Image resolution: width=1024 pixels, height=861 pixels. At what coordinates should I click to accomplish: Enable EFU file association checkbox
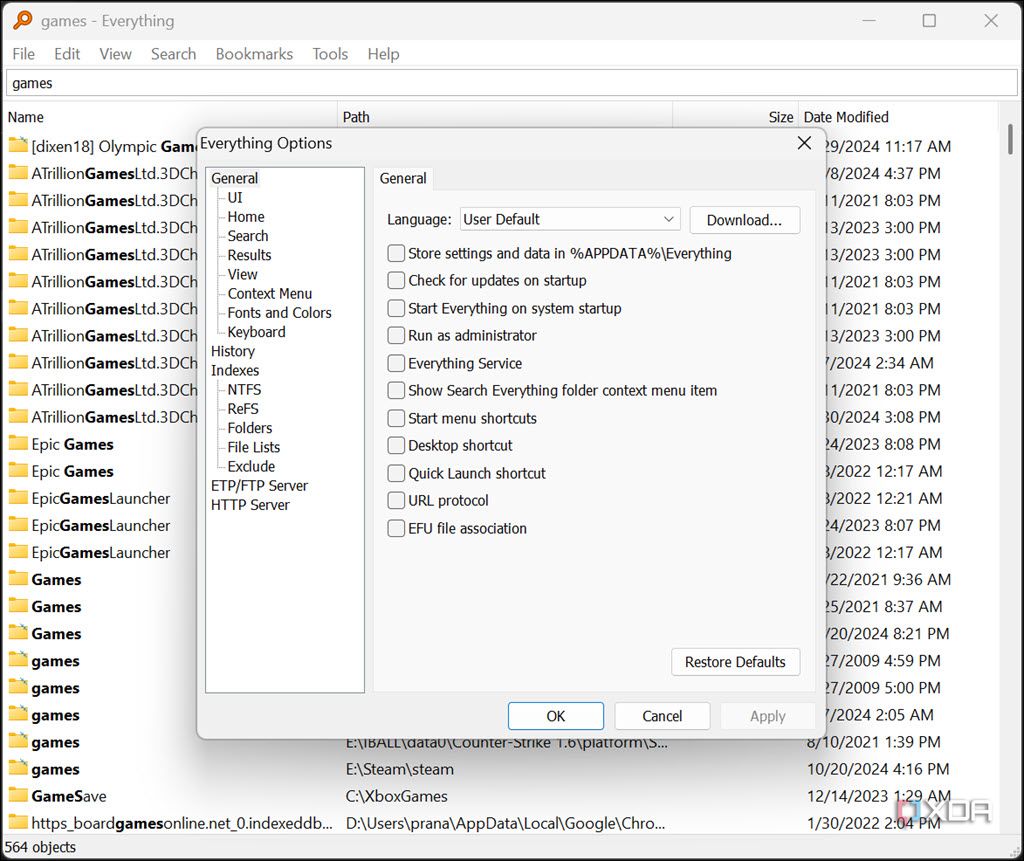click(396, 528)
